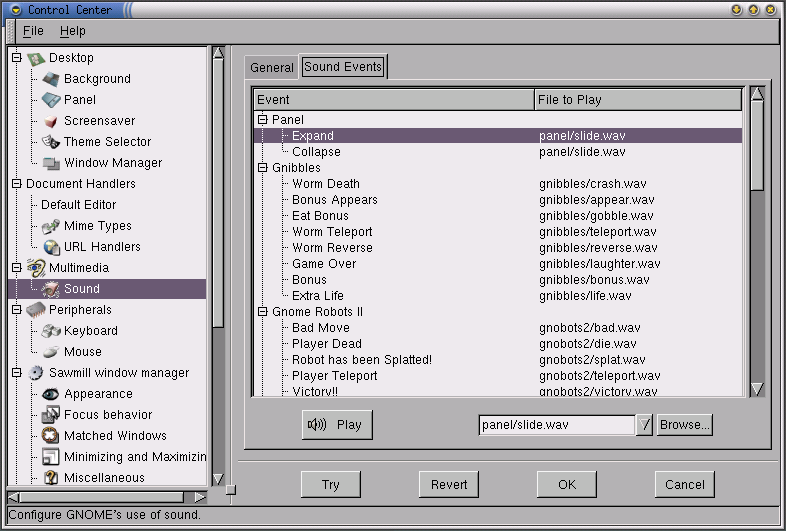The image size is (786, 531).
Task: Select the Keyboard icon under Peripherals
Action: pos(51,331)
